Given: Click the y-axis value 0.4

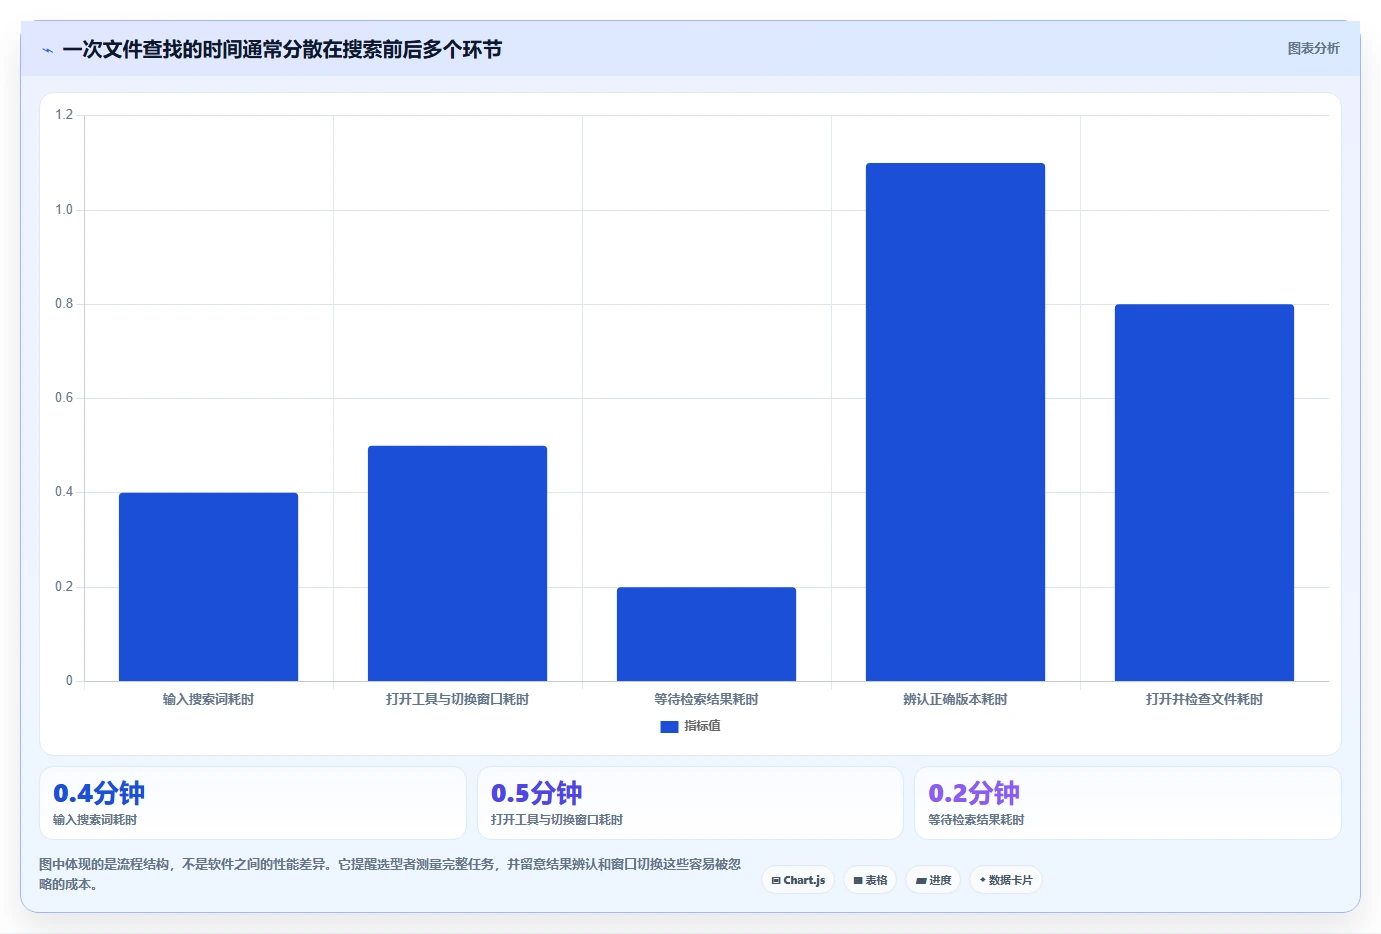Looking at the screenshot, I should [64, 492].
